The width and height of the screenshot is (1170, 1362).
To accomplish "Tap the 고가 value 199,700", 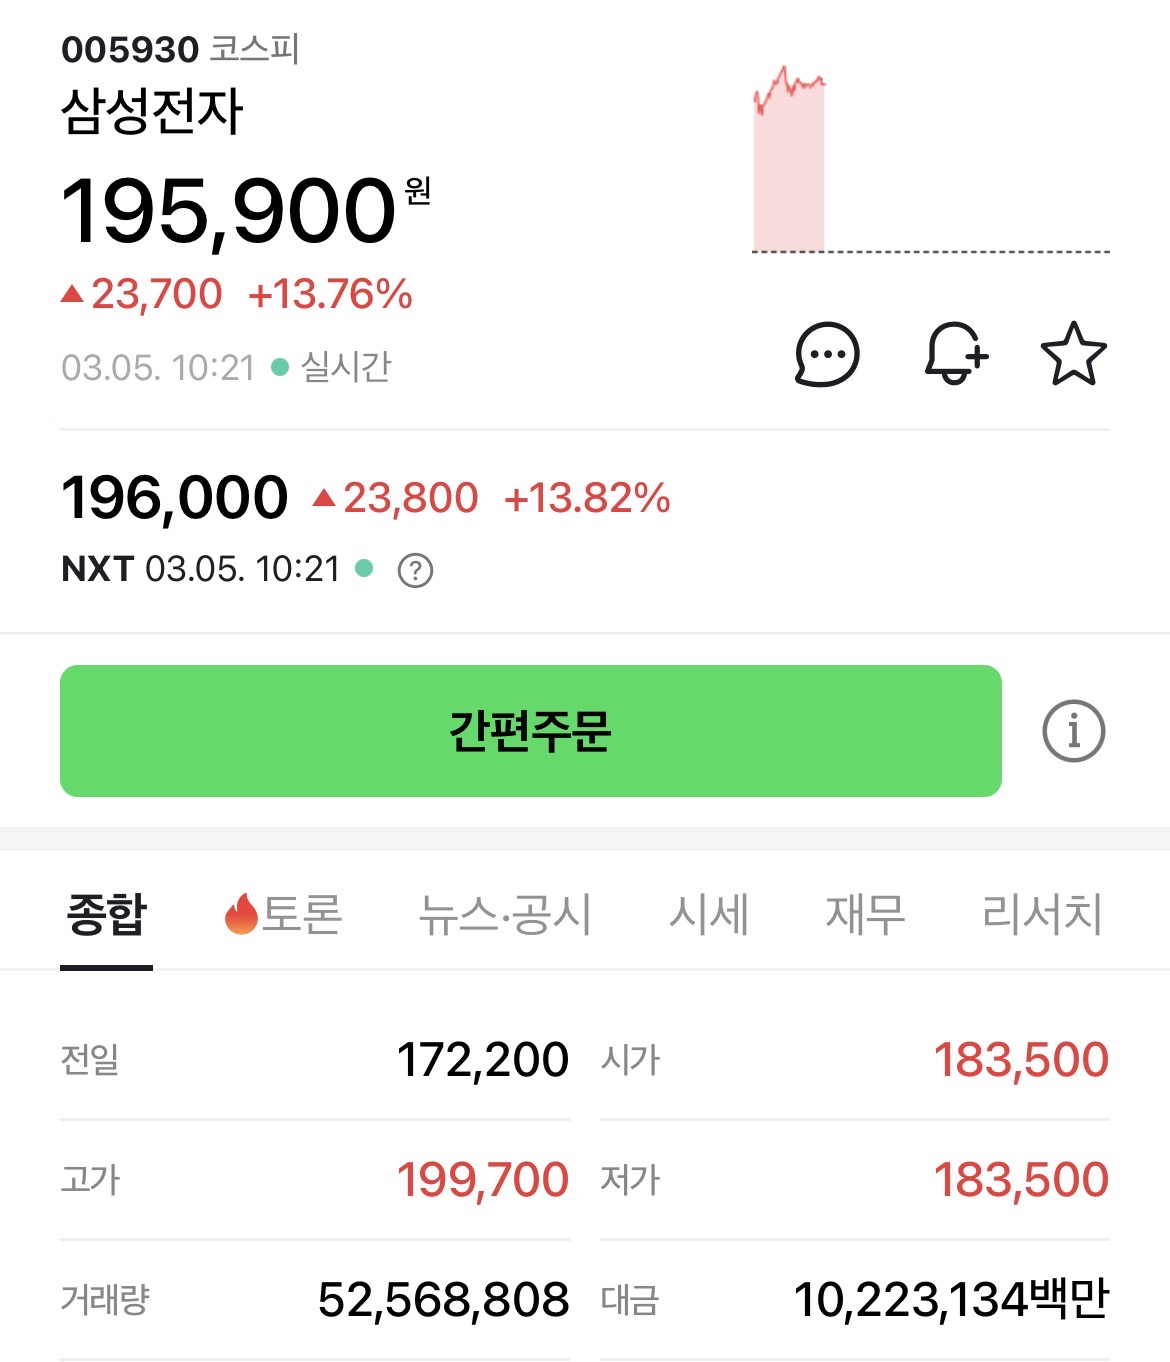I will (x=483, y=1180).
